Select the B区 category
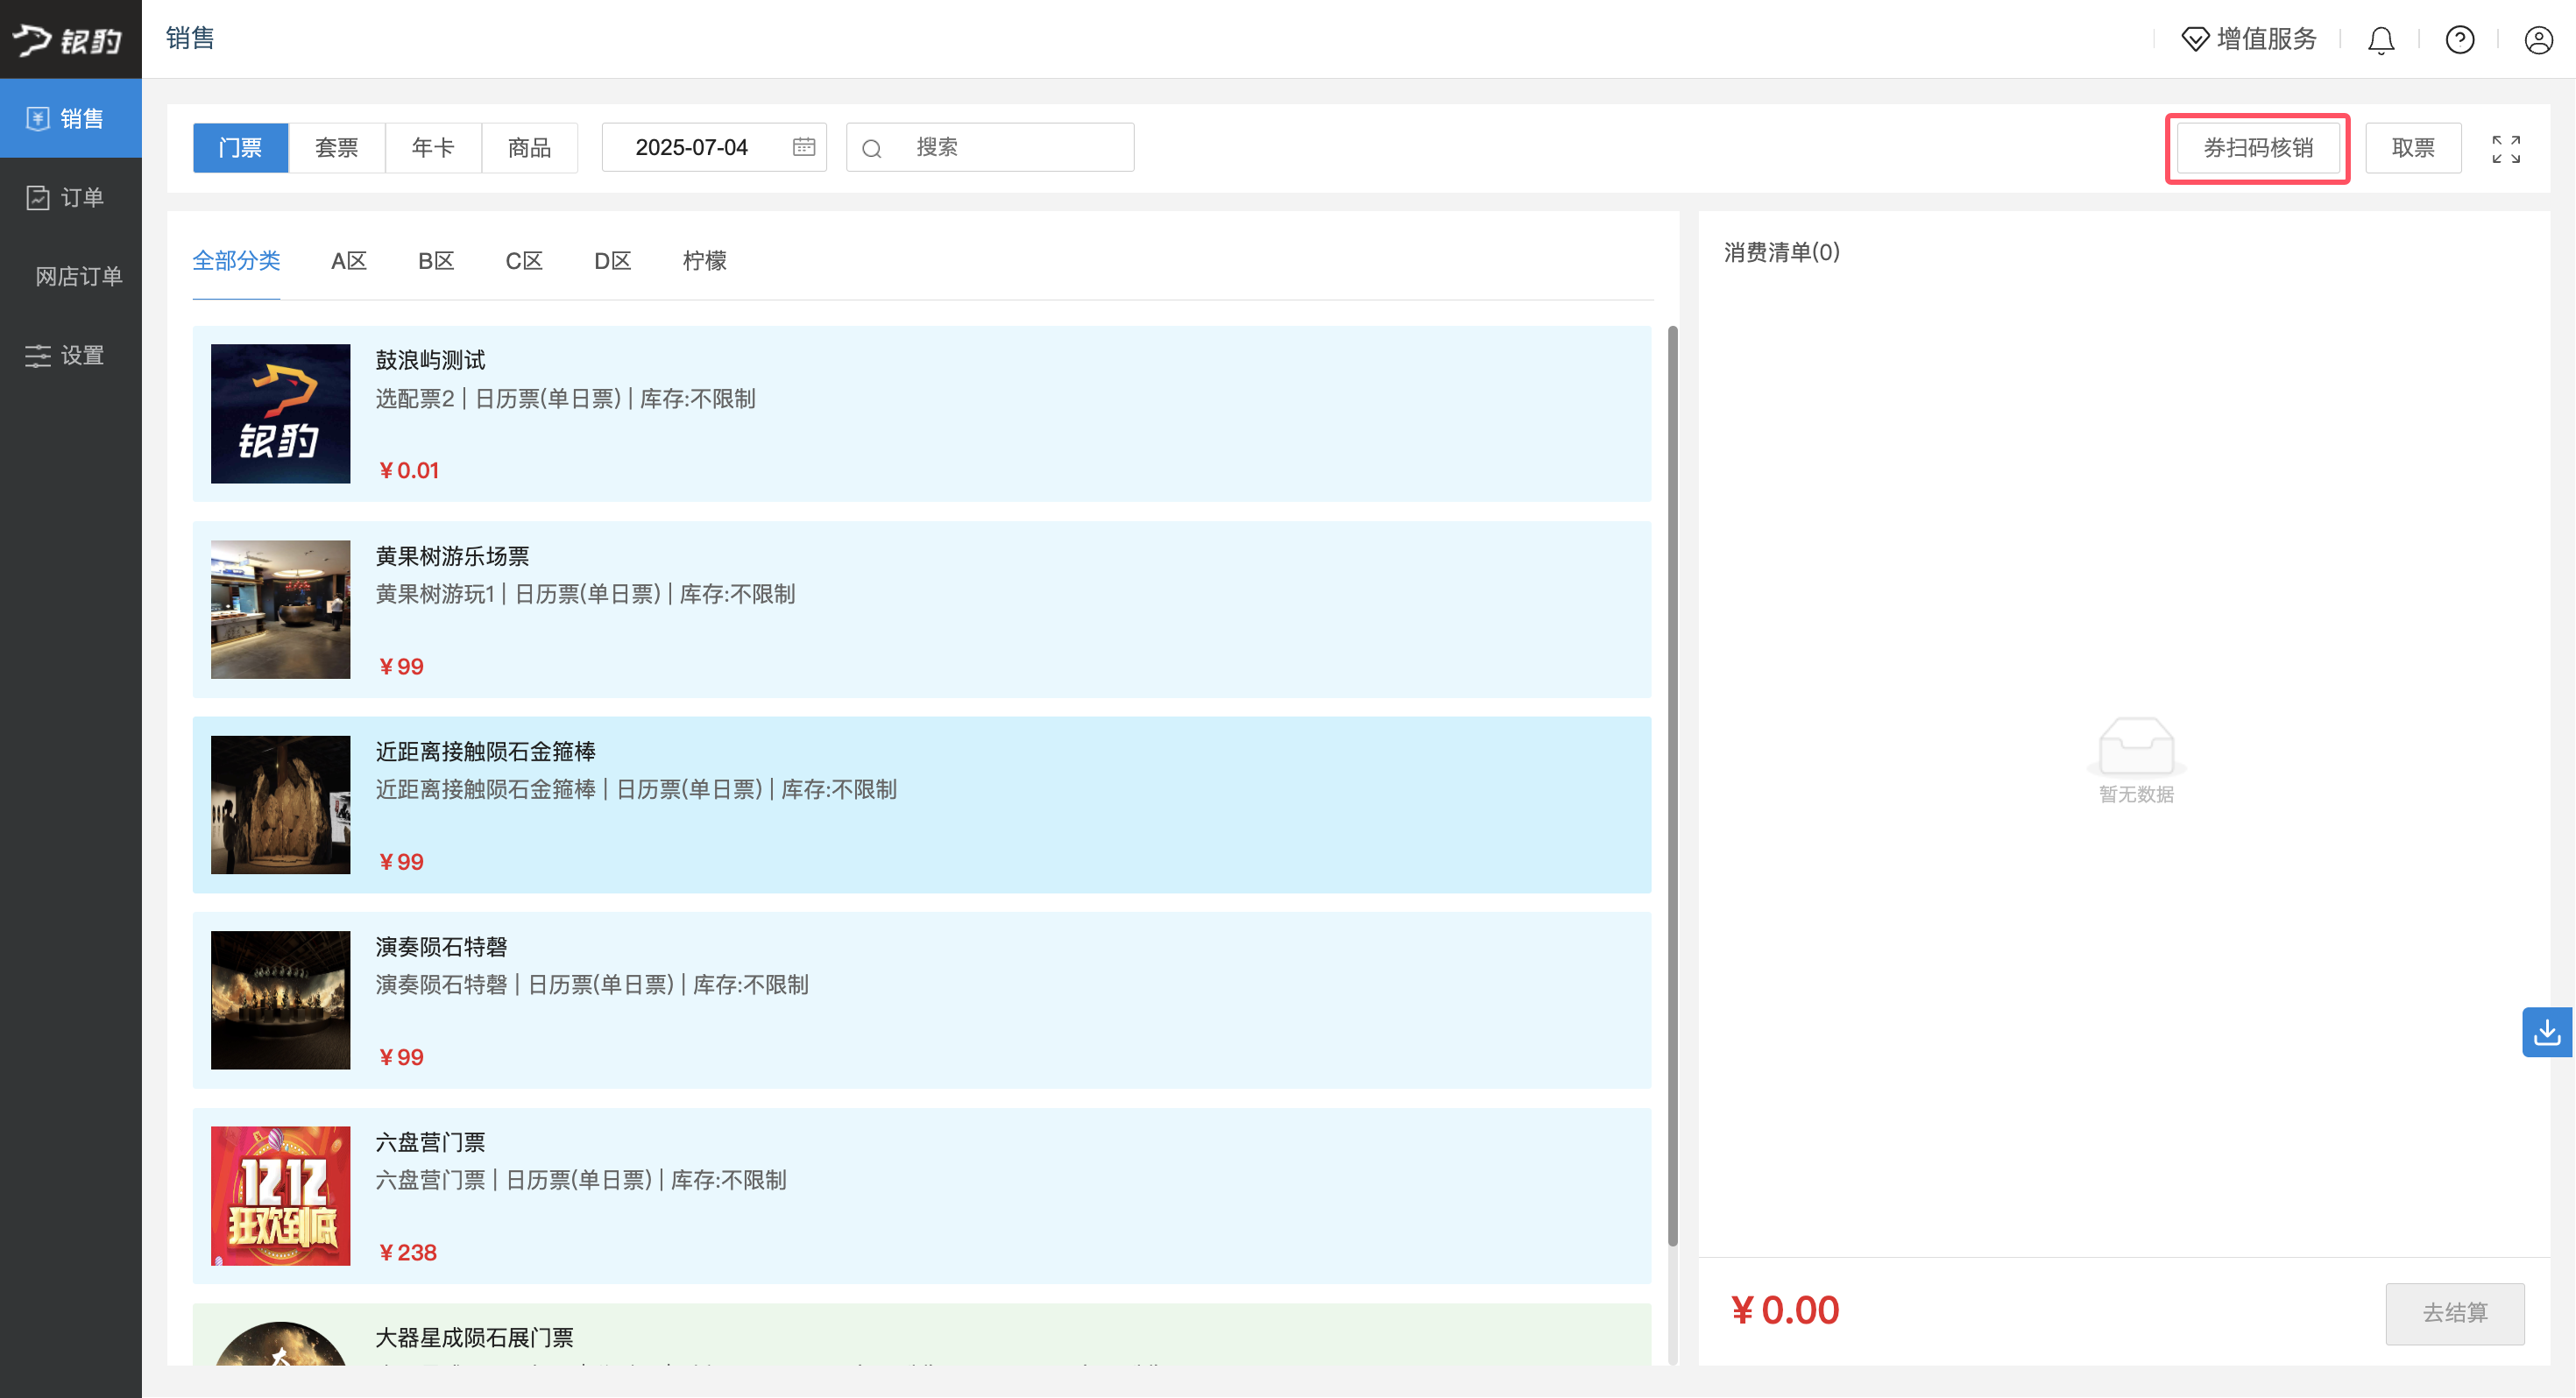The image size is (2576, 1398). tap(436, 261)
